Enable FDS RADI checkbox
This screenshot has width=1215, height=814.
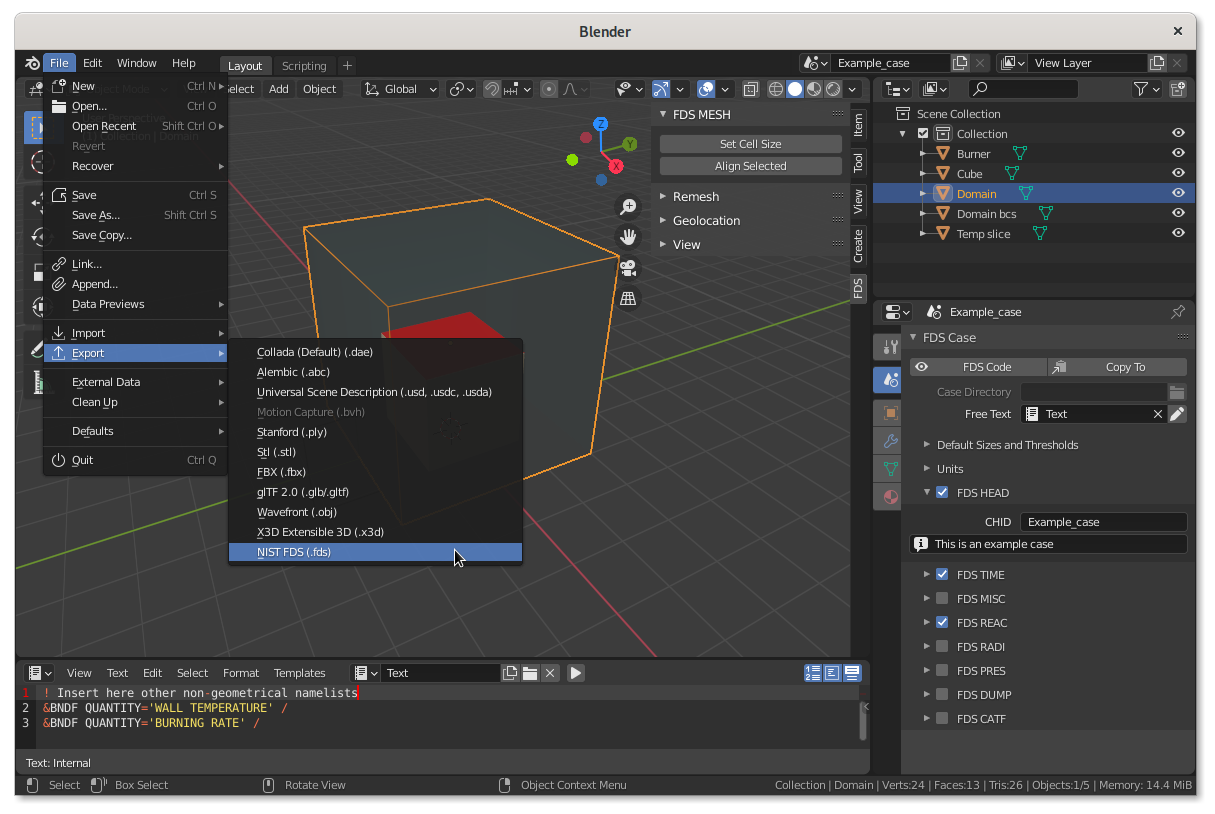coord(942,646)
